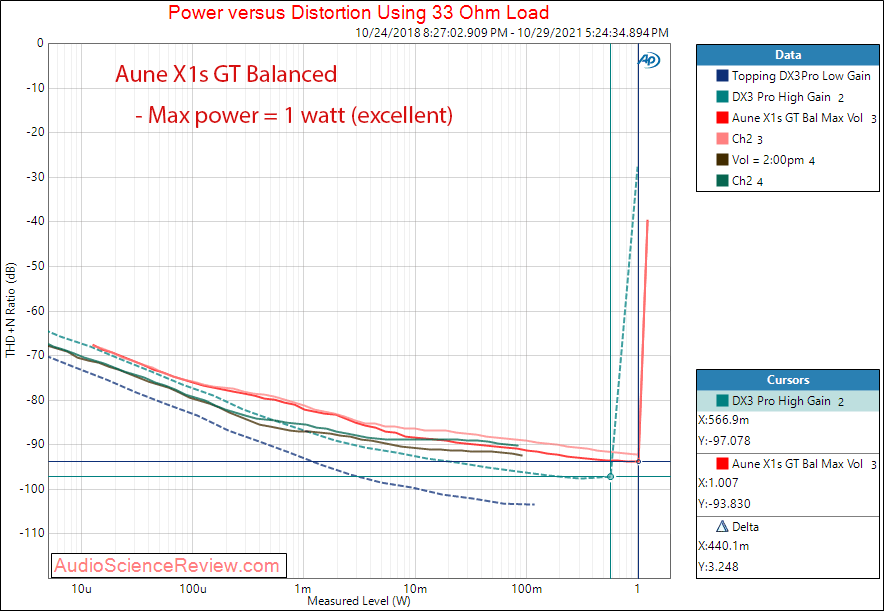Click the 1m tick on the x-axis
The height and width of the screenshot is (611, 884).
click(x=303, y=590)
